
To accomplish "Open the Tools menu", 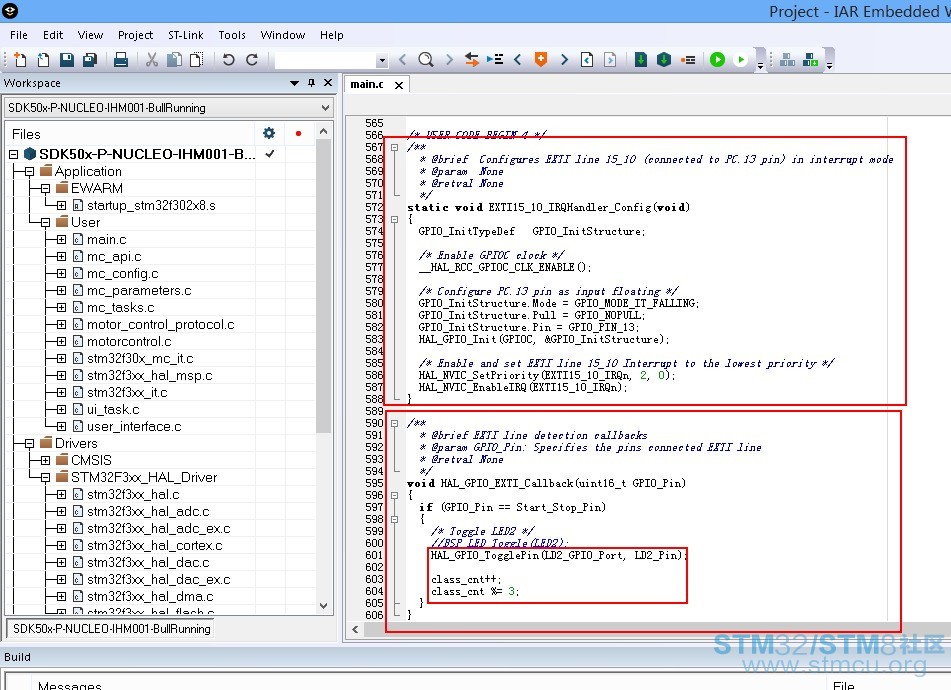I will click(x=232, y=35).
